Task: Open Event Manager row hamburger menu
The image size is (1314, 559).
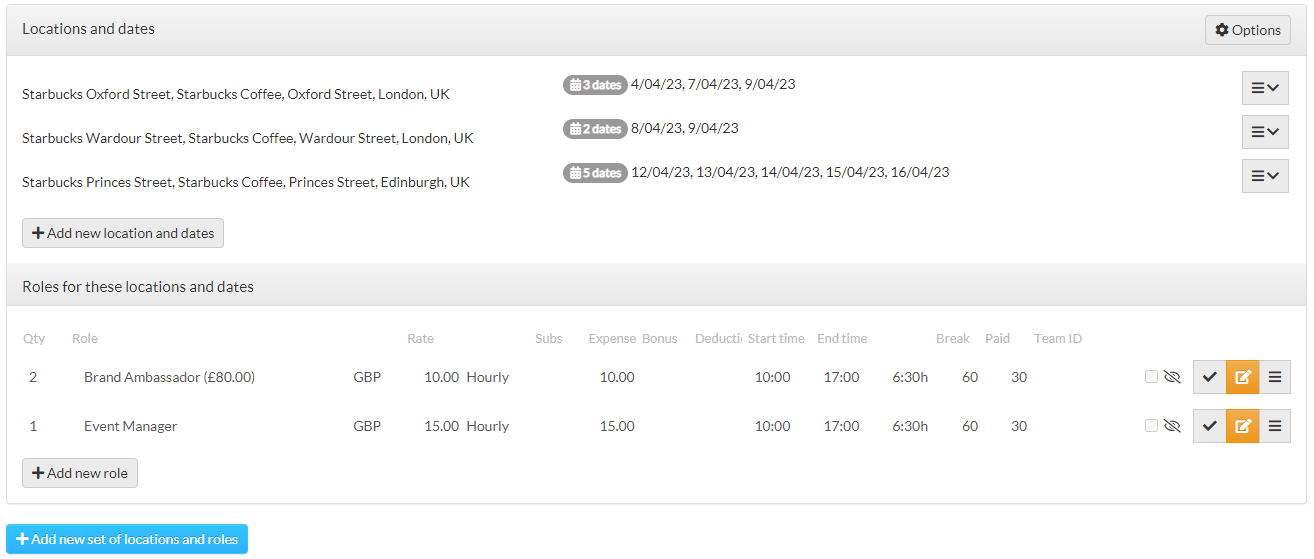Action: (1275, 426)
